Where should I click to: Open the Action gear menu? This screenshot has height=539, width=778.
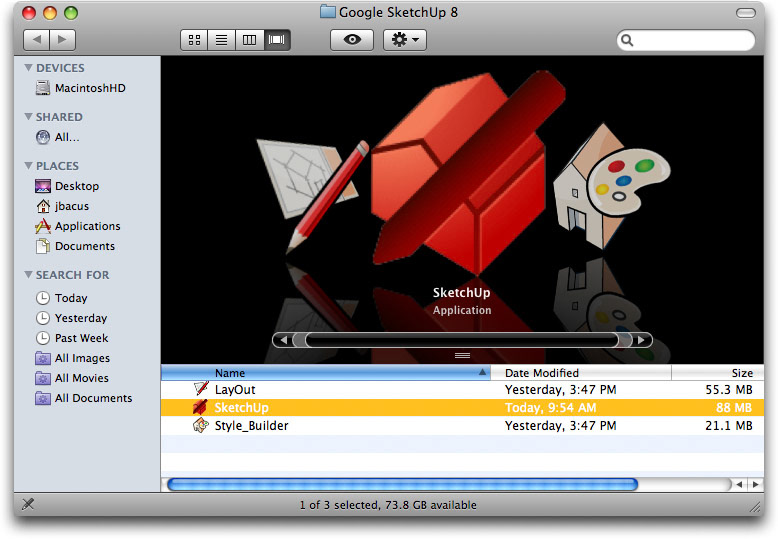coord(405,40)
